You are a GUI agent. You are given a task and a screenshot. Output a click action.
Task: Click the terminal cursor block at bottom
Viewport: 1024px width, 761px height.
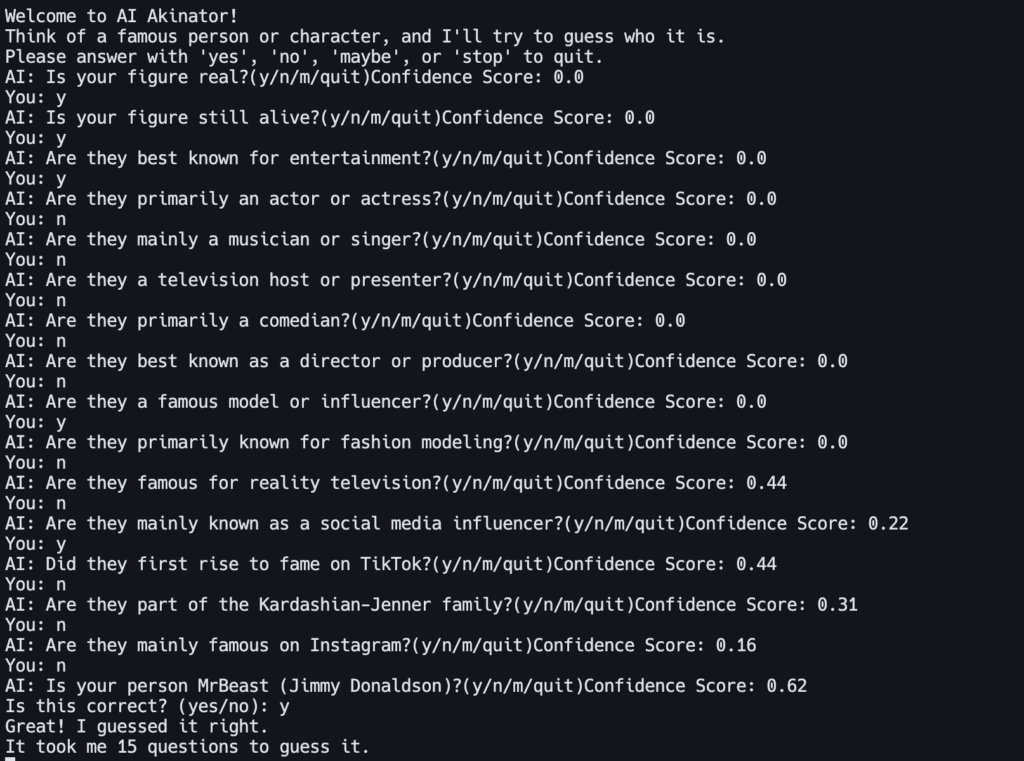click(10, 759)
